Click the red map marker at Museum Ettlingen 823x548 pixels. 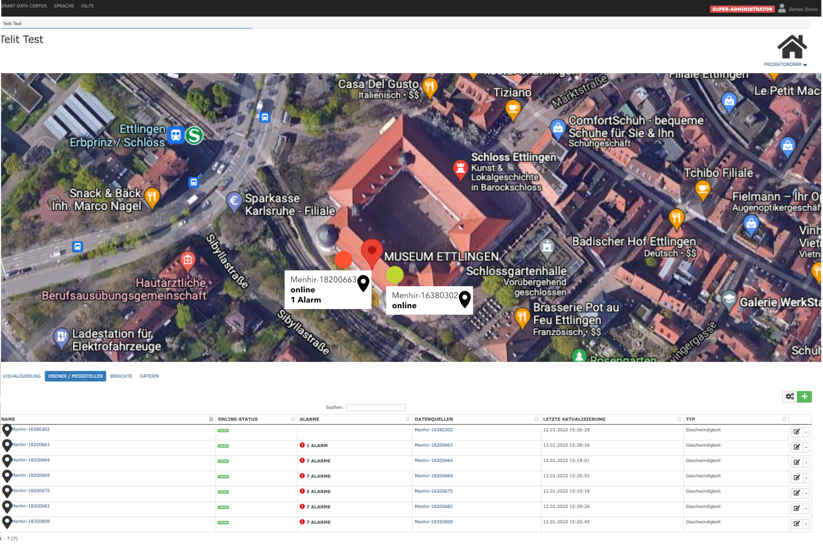[372, 252]
